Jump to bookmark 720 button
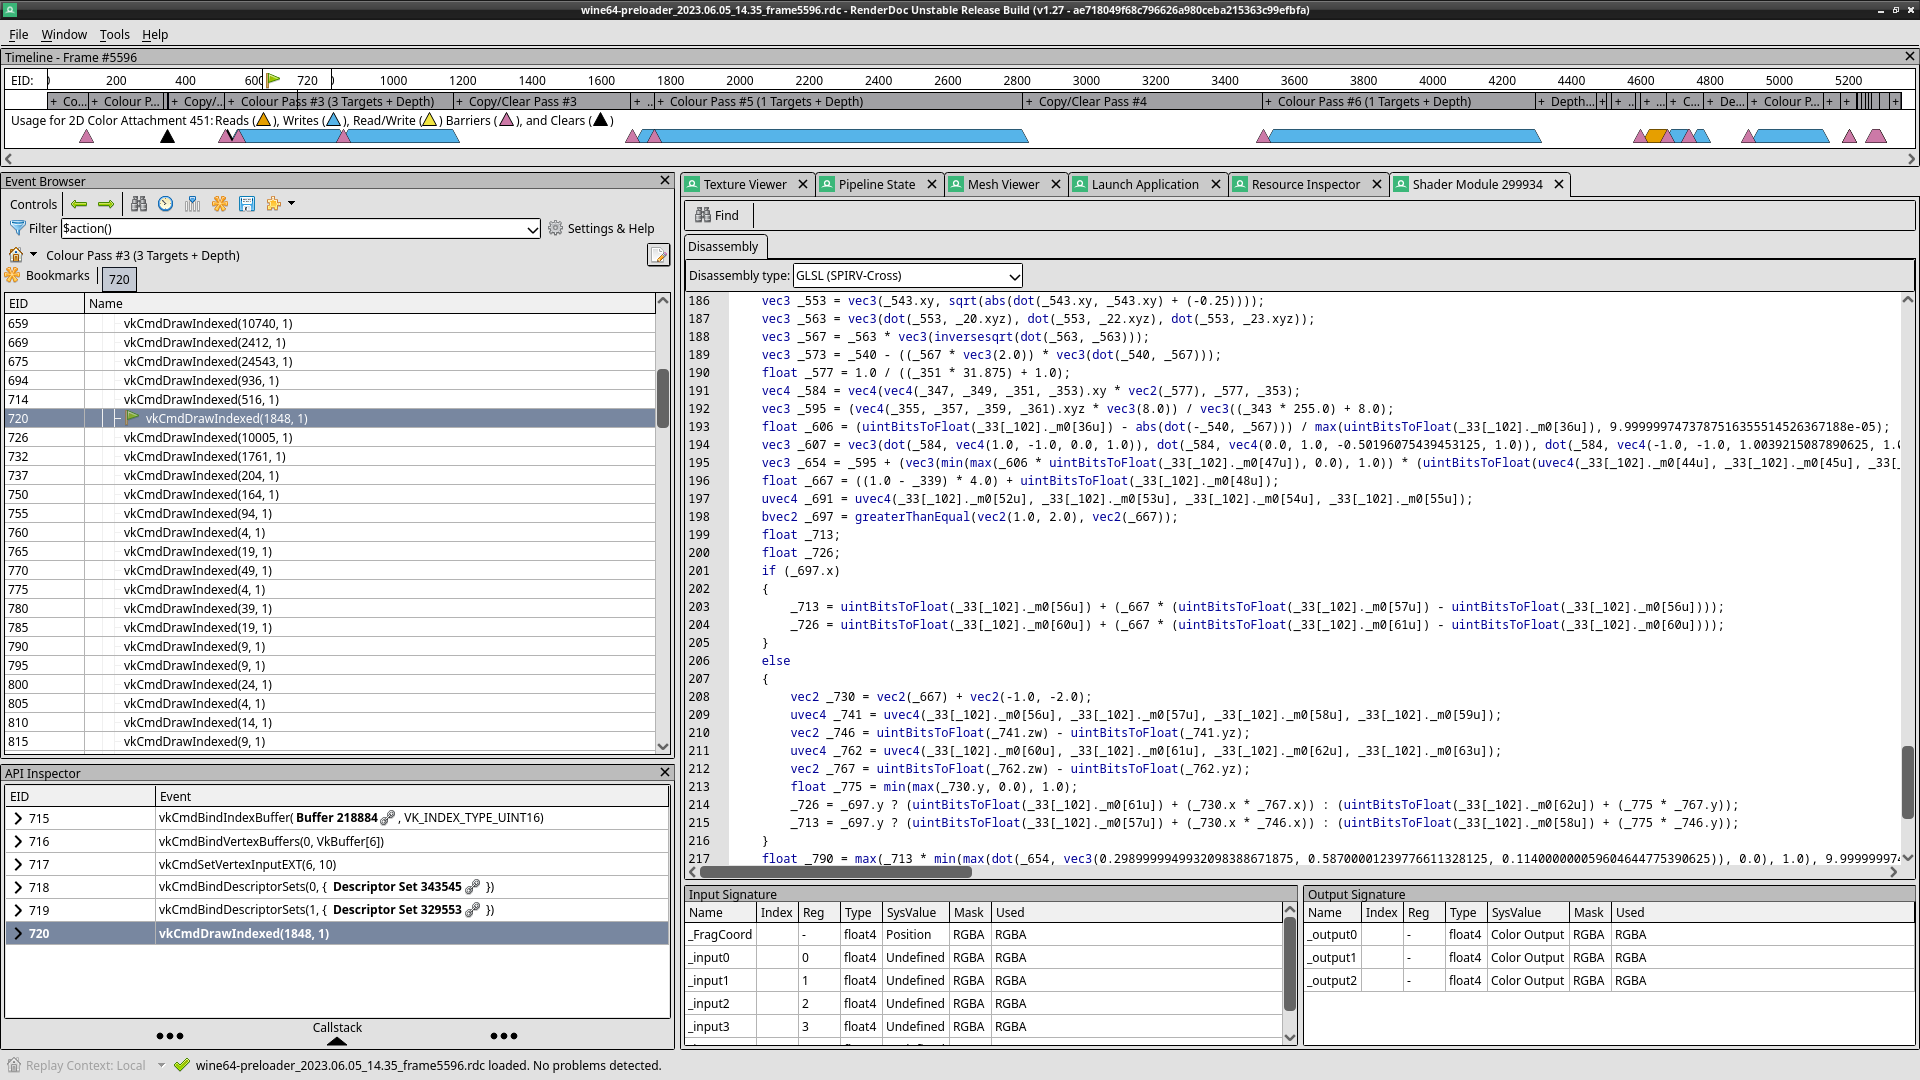The width and height of the screenshot is (1920, 1080). [119, 279]
